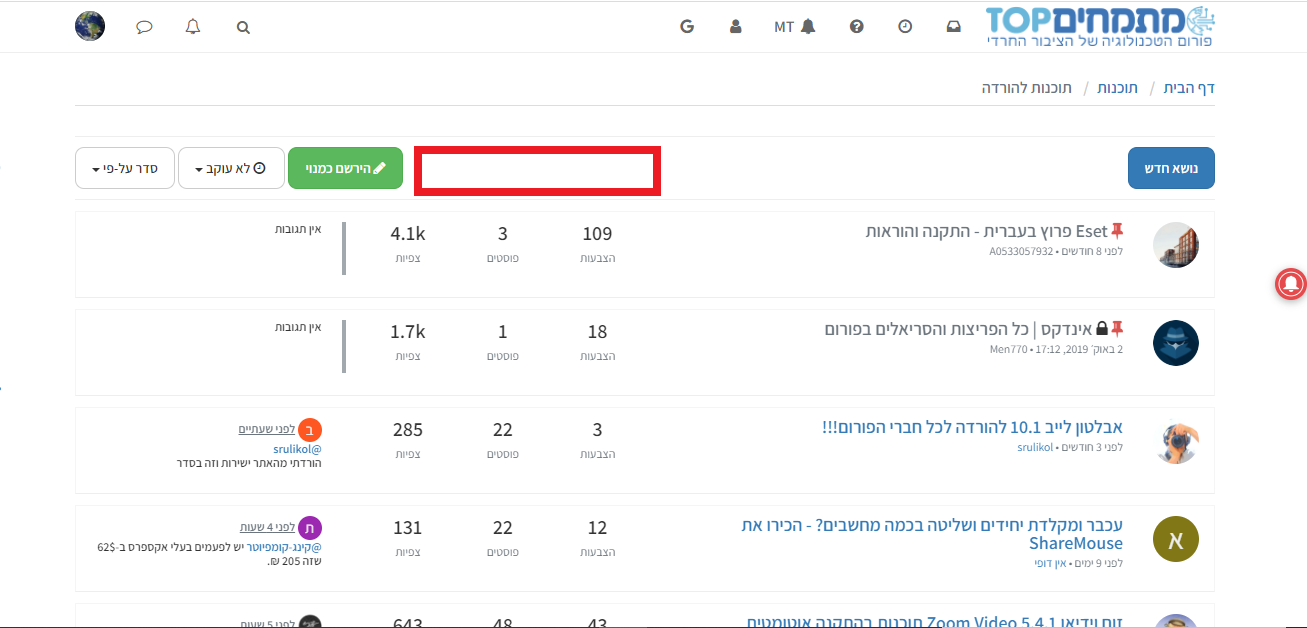Image resolution: width=1307 pixels, height=628 pixels.
Task: Click the orange ב replier avatar
Action: pyautogui.click(x=310, y=429)
